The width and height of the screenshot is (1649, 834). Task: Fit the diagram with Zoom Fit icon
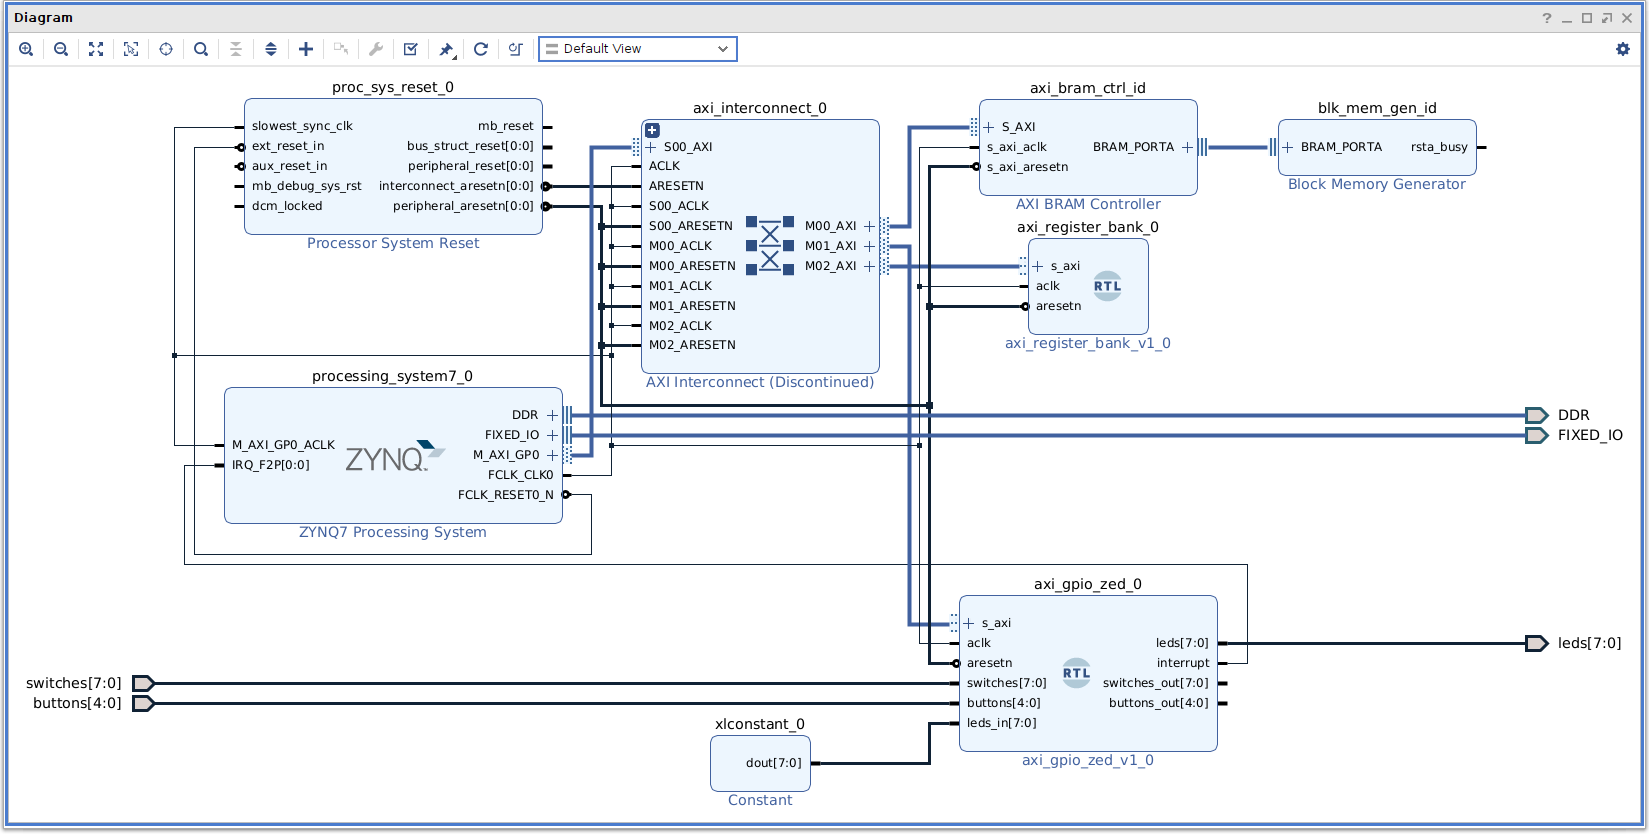pos(96,49)
